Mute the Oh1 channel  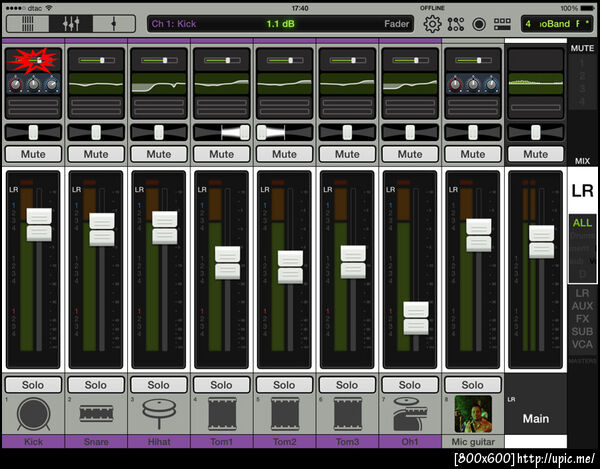click(410, 154)
